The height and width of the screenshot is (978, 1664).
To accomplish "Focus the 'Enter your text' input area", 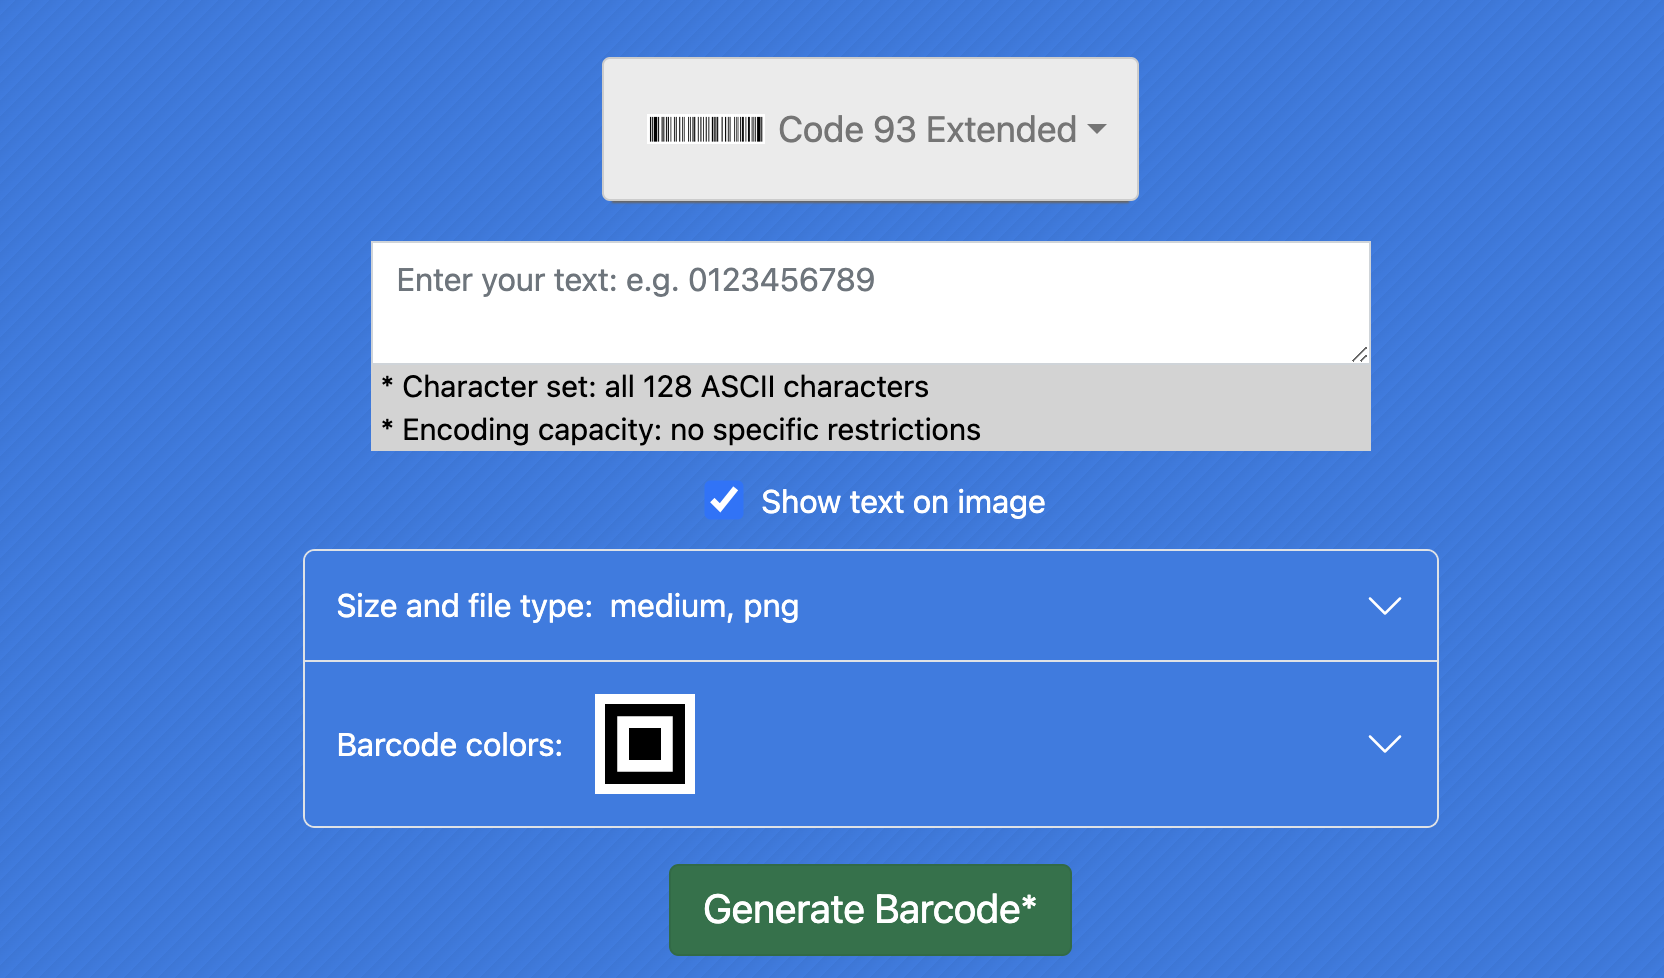I will pos(870,302).
